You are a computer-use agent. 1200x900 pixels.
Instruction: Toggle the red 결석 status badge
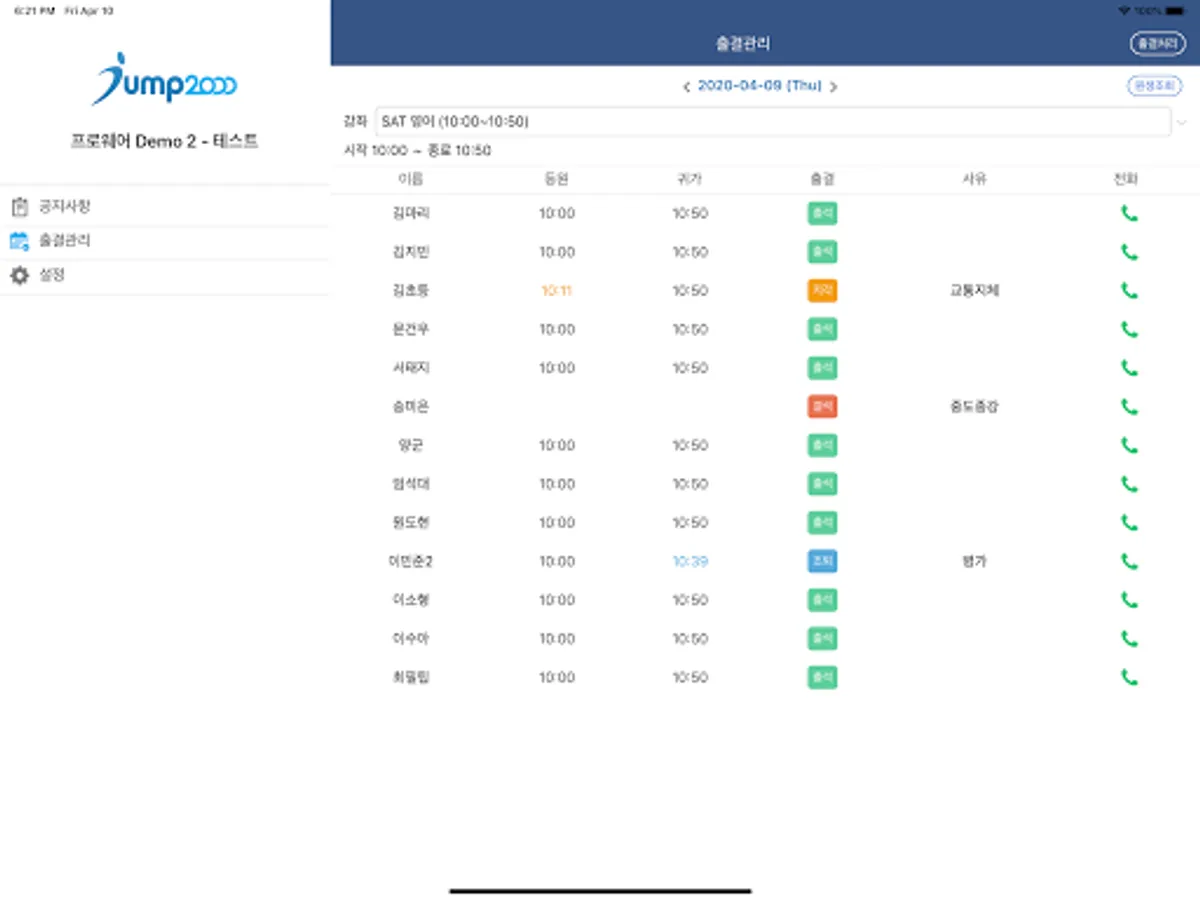click(x=822, y=407)
